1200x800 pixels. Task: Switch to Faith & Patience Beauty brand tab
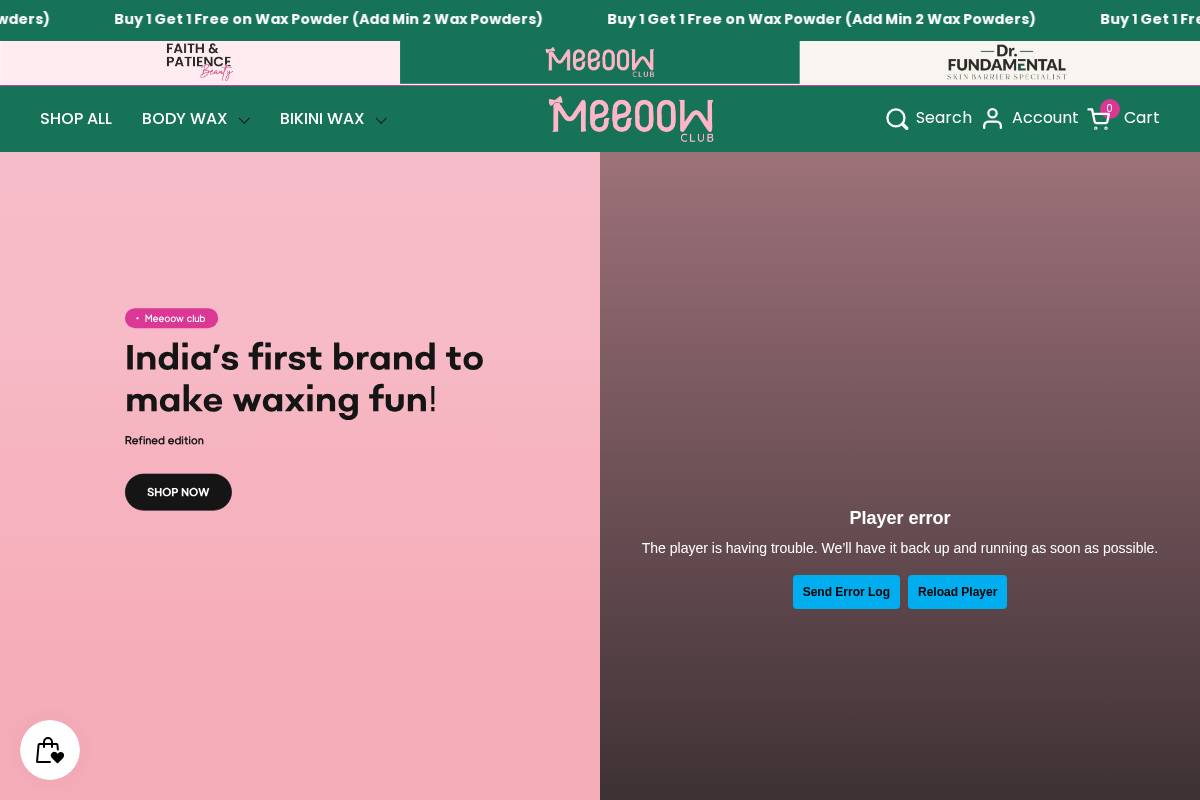point(200,62)
